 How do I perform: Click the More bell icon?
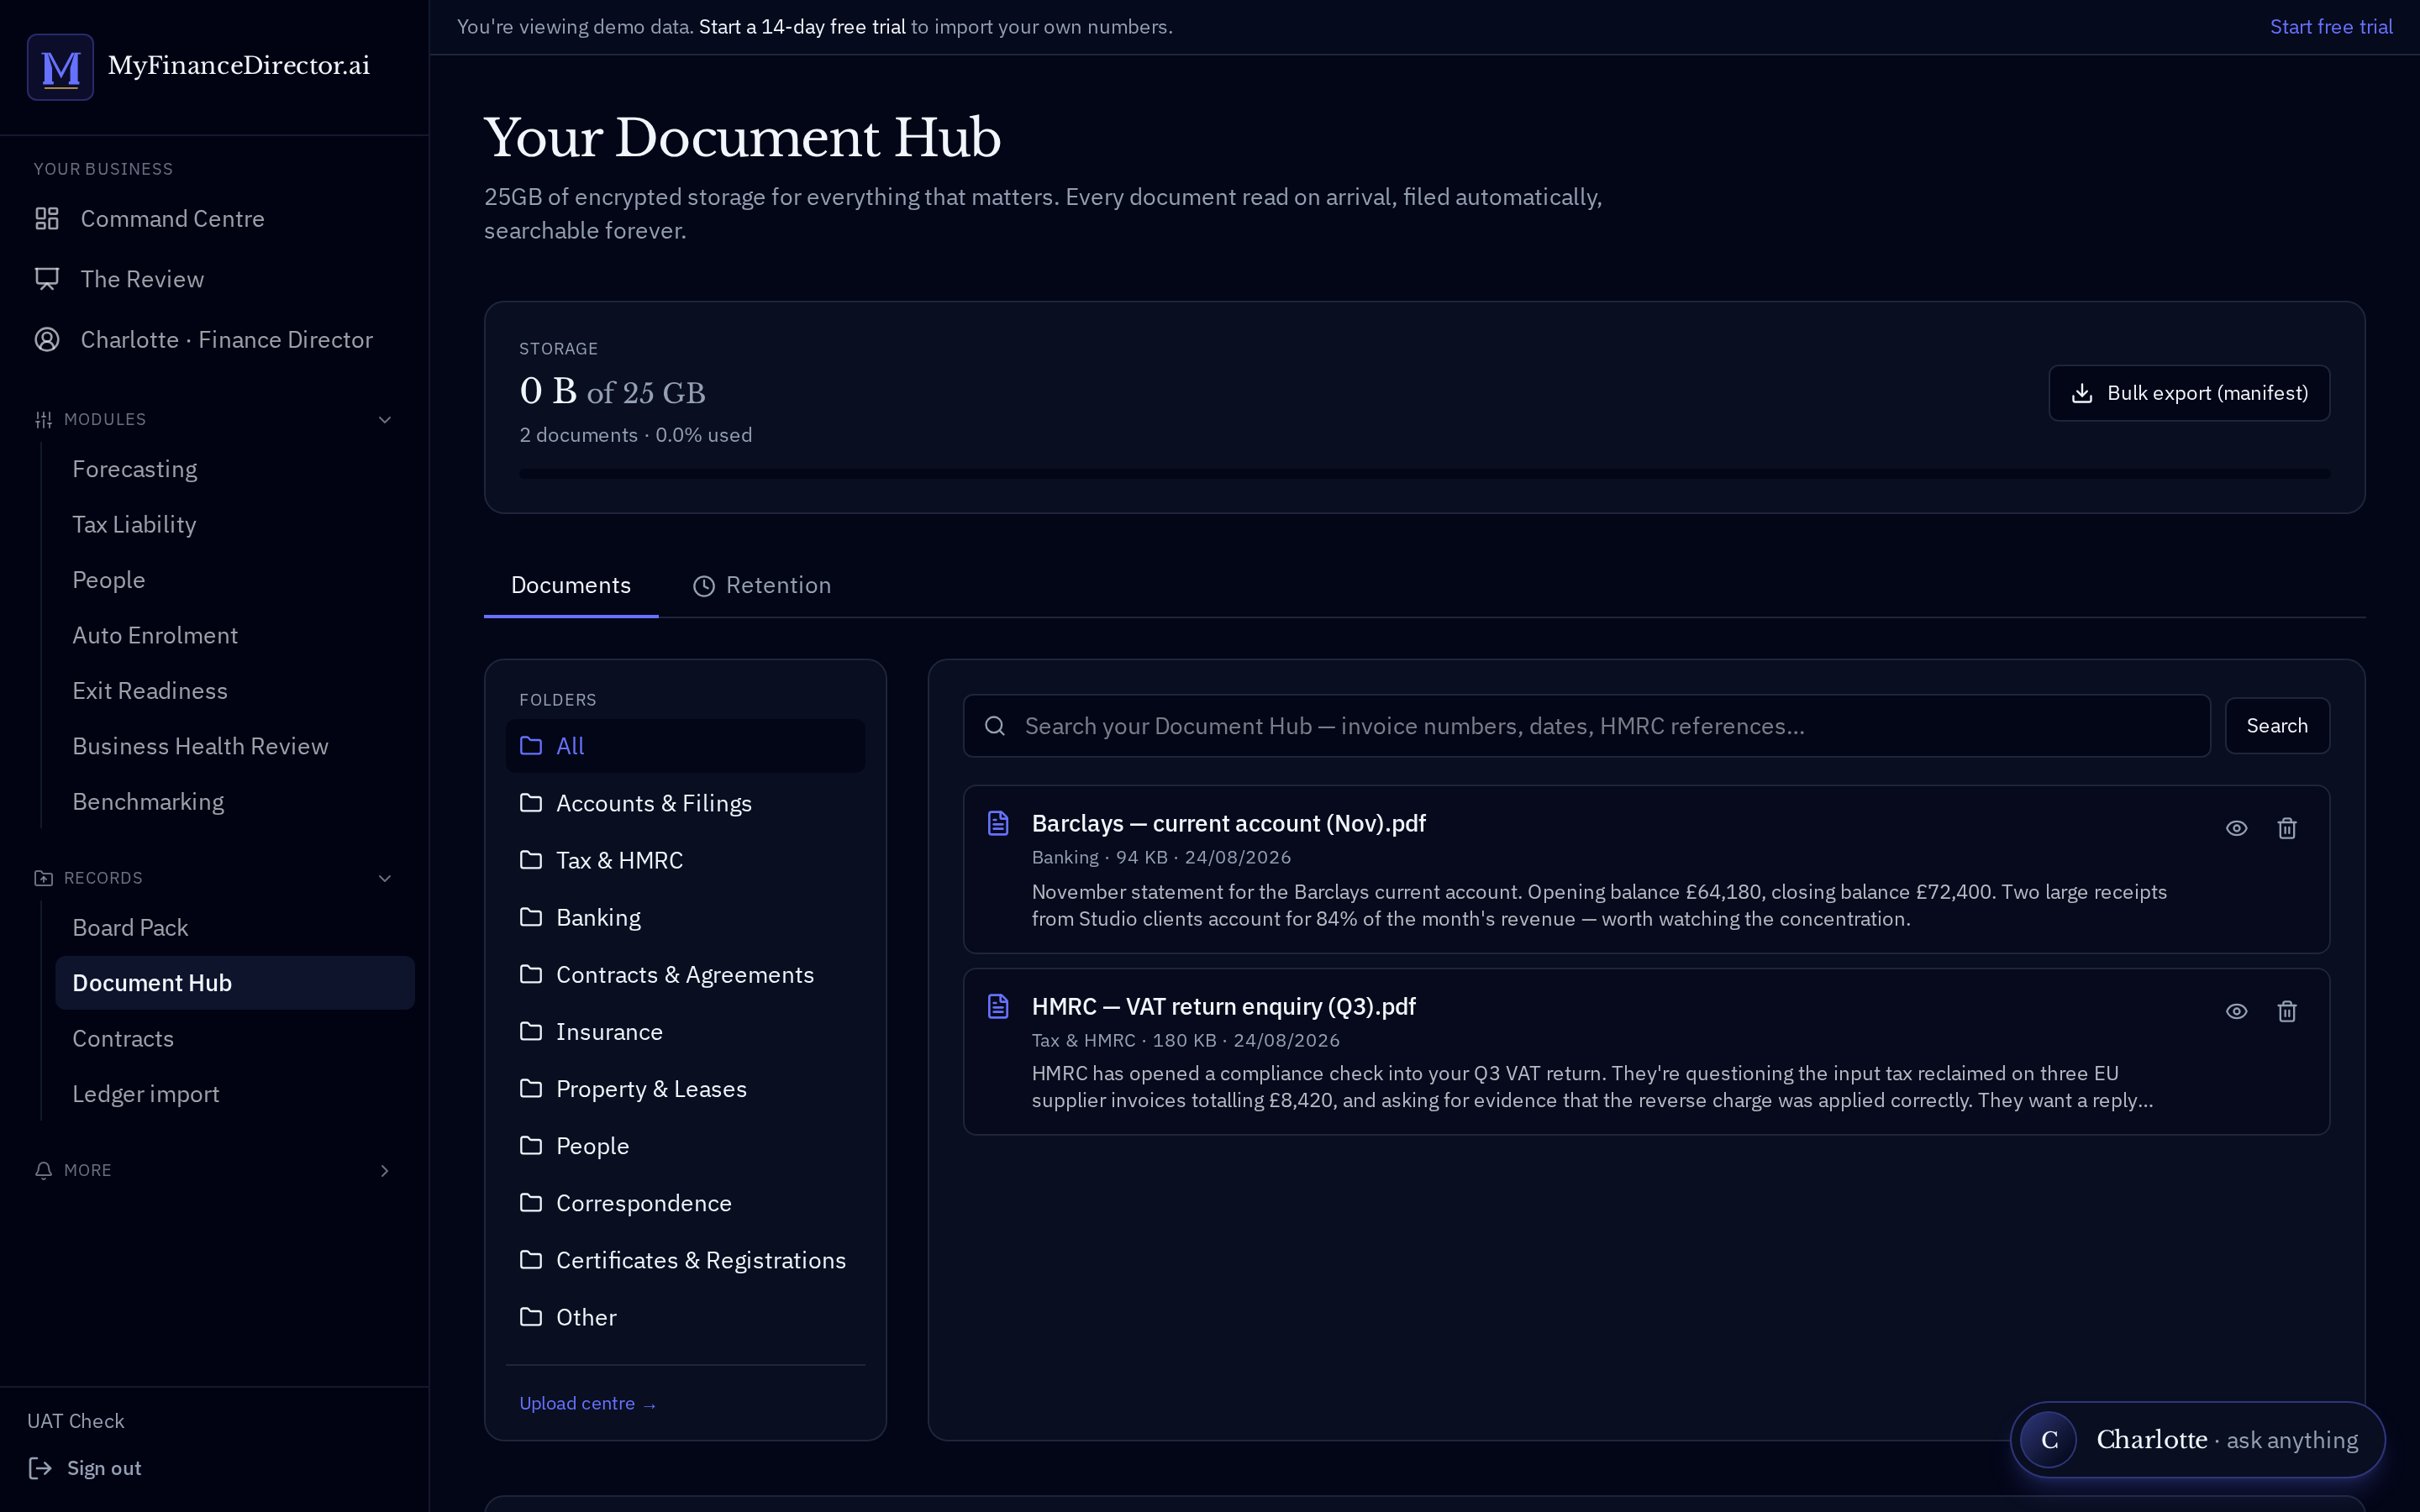pyautogui.click(x=43, y=1170)
